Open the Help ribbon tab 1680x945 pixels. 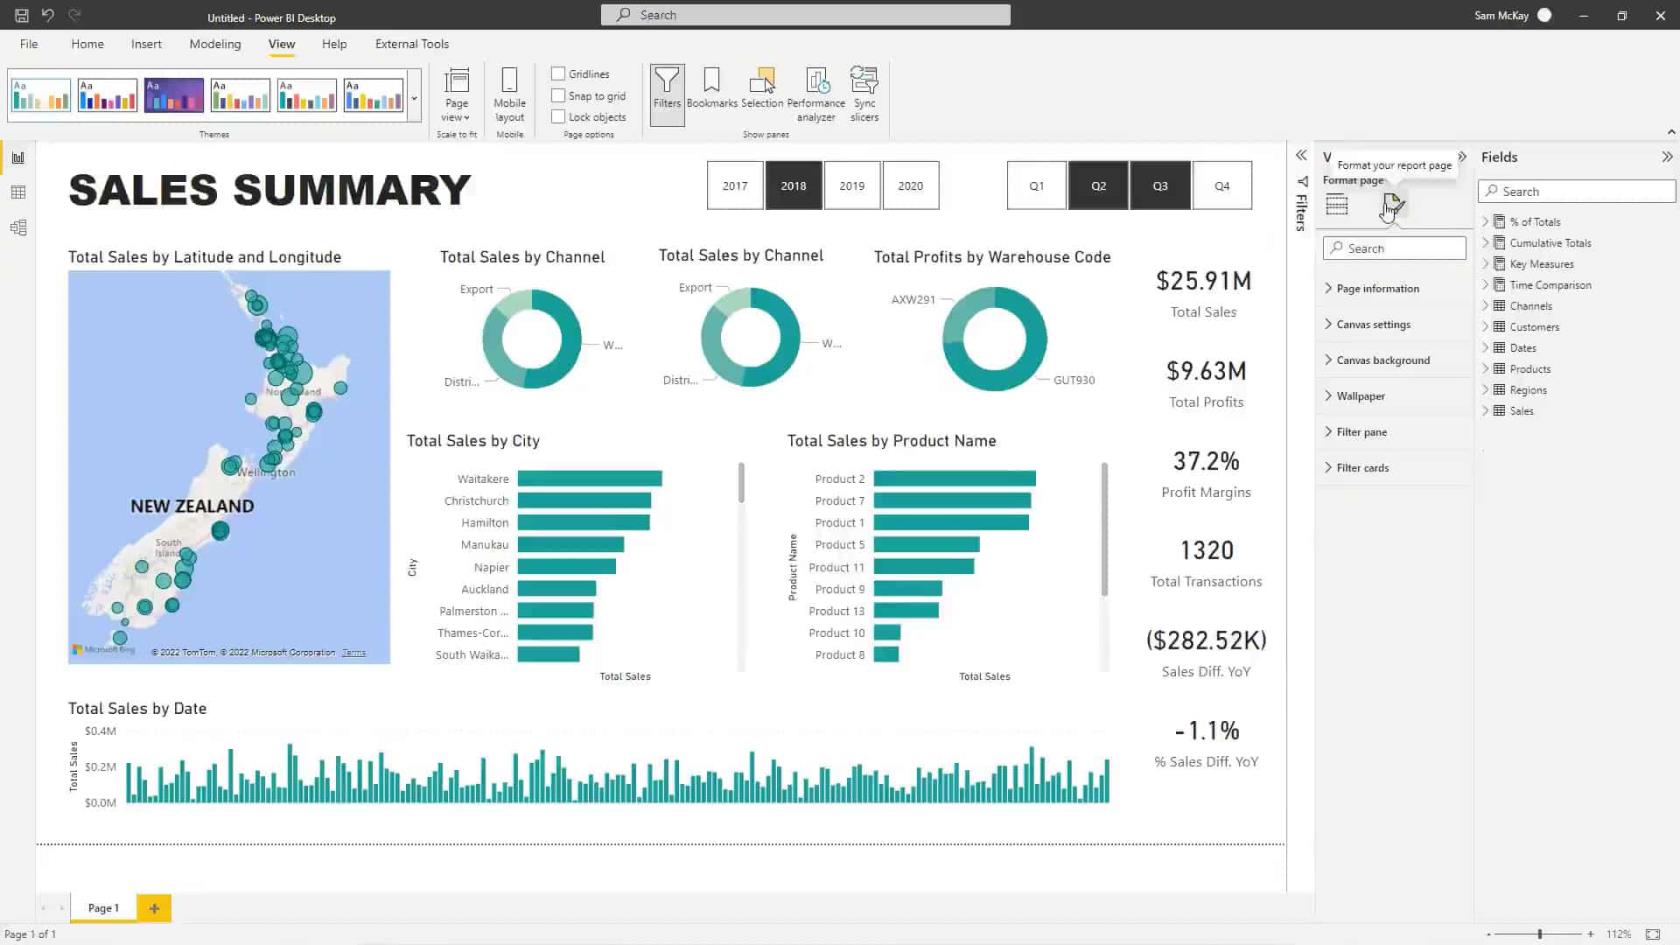tap(334, 44)
